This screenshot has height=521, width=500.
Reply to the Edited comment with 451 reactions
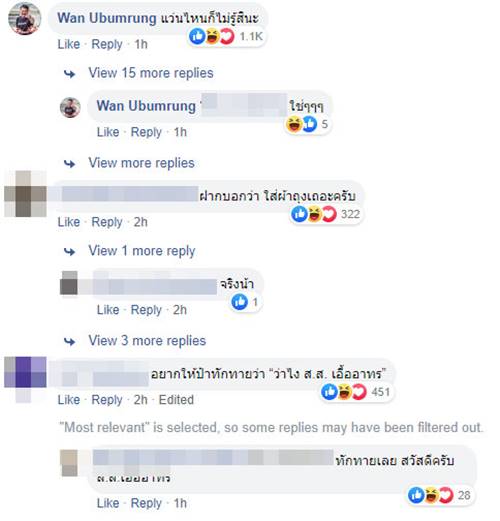pos(107,400)
